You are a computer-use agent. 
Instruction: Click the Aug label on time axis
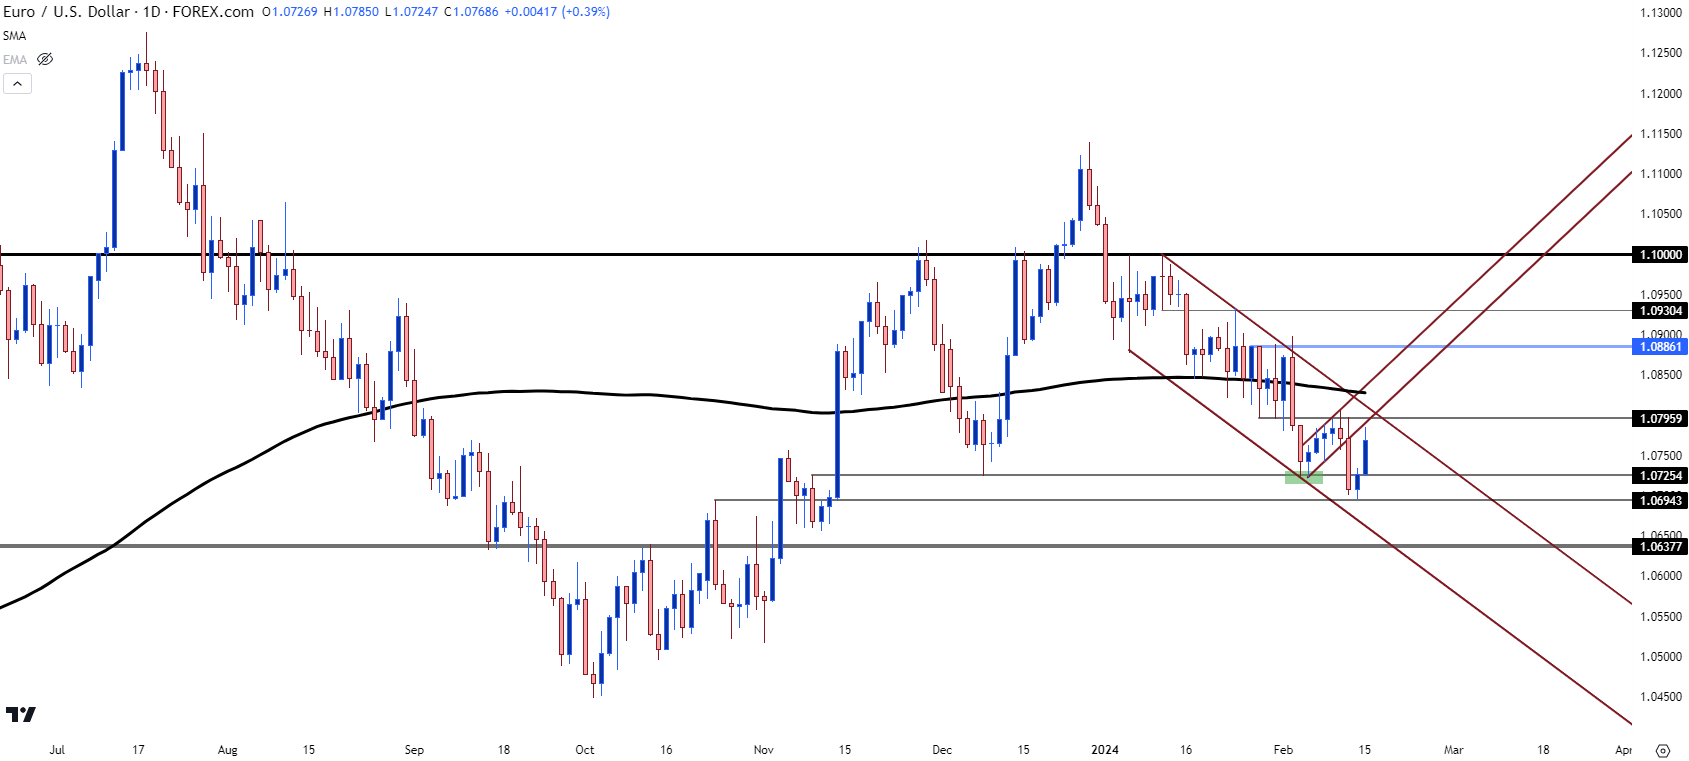coord(228,750)
